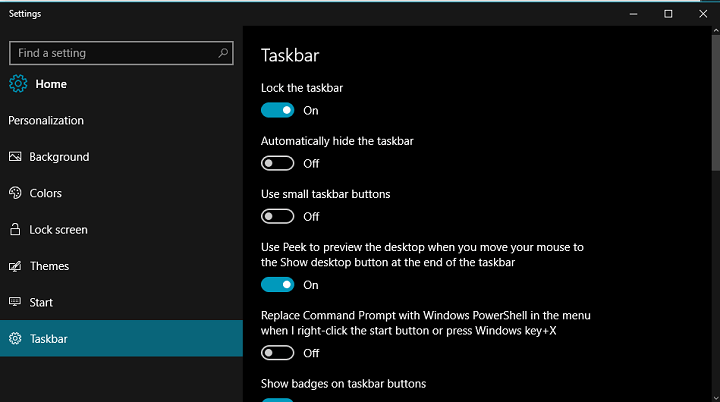
Task: Turn off Lock the taskbar toggle
Action: coord(277,110)
